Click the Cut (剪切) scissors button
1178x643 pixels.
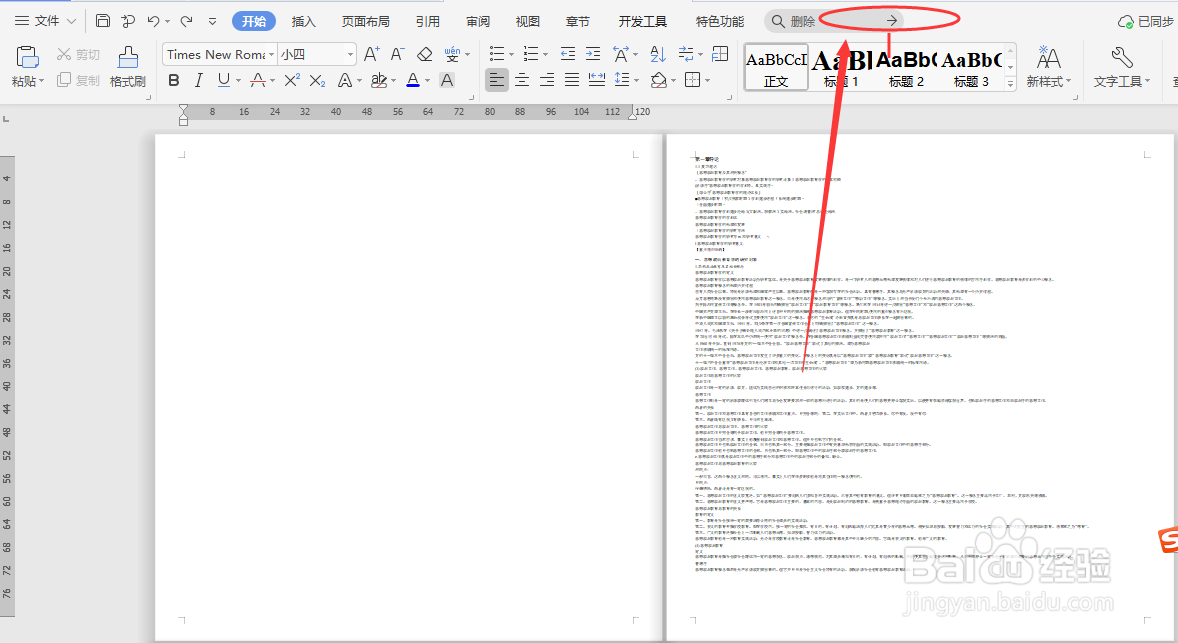tap(78, 55)
